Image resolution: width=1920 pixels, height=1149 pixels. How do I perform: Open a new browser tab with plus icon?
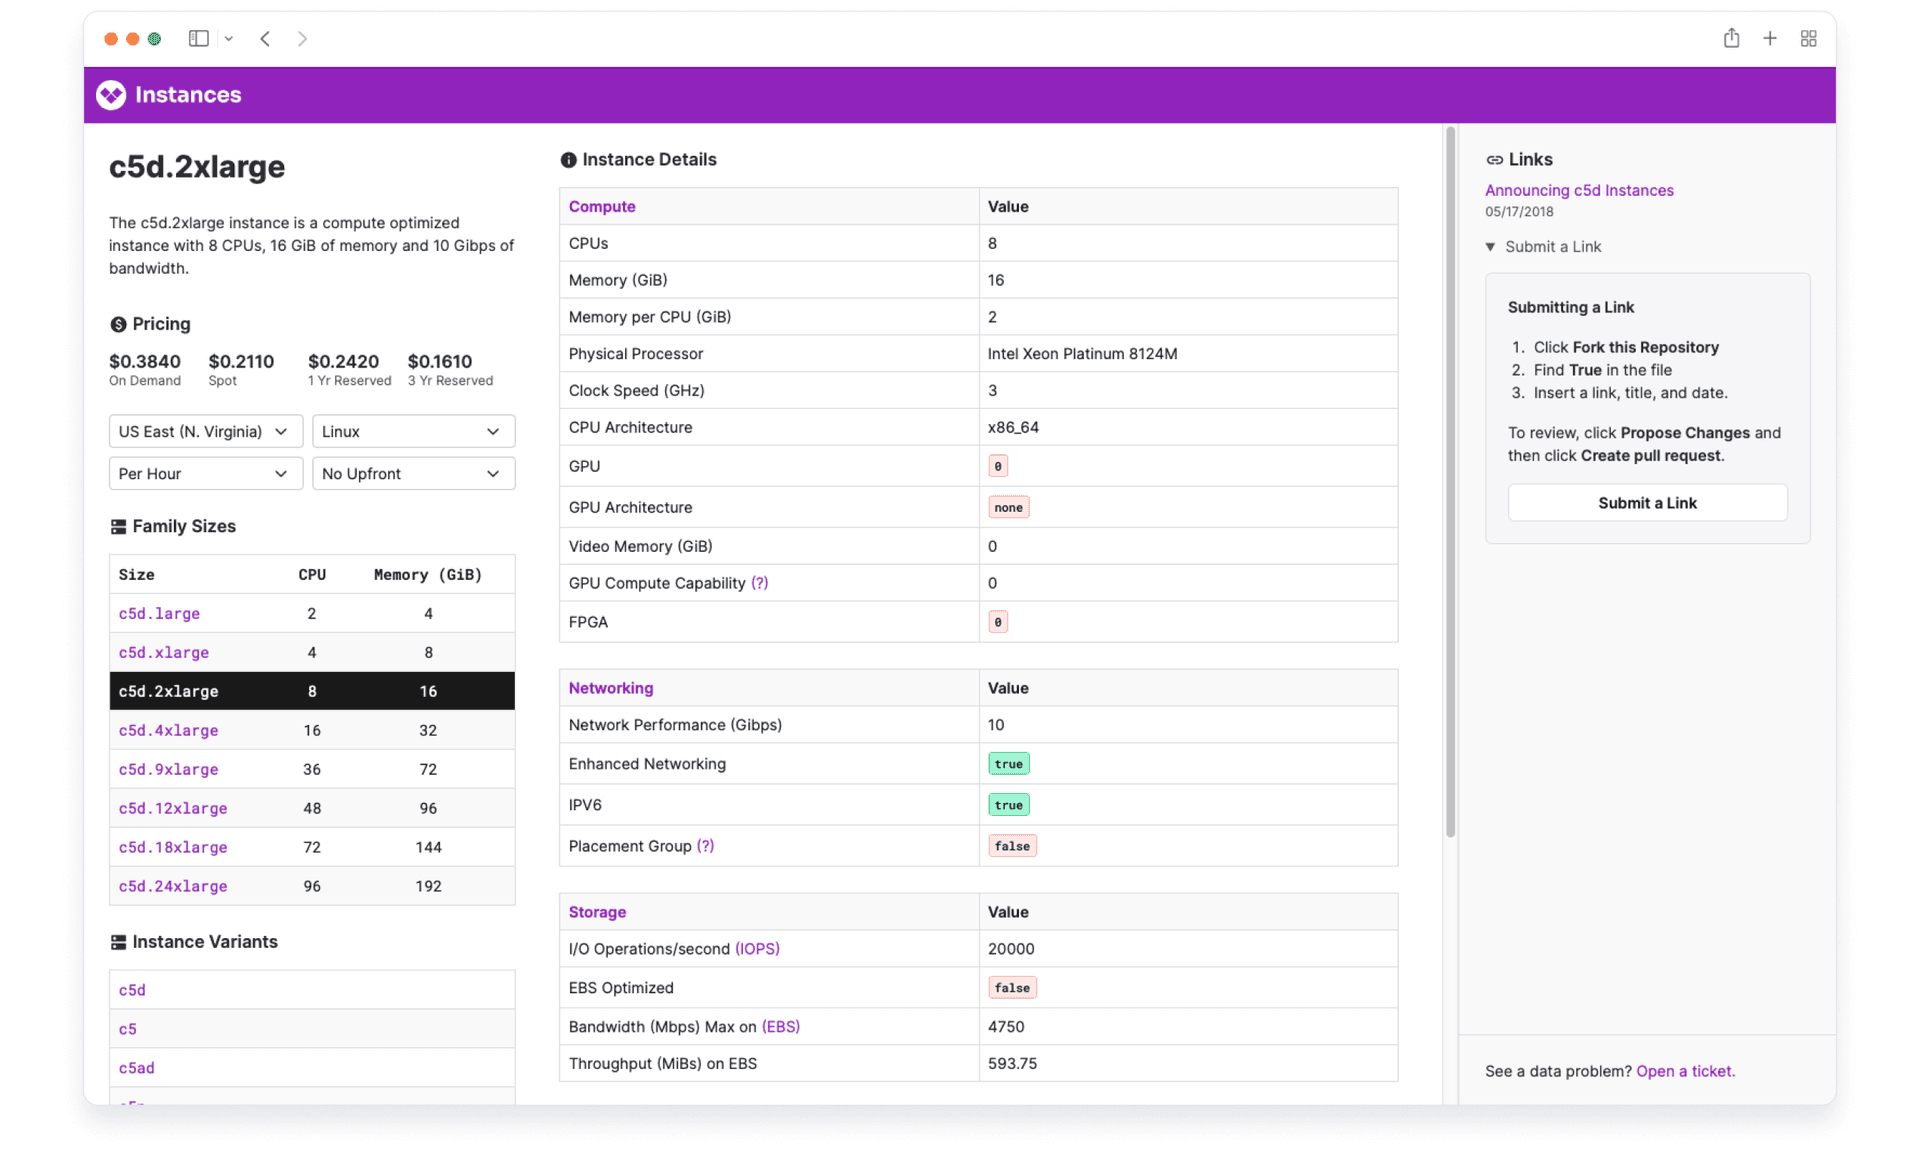pos(1770,38)
